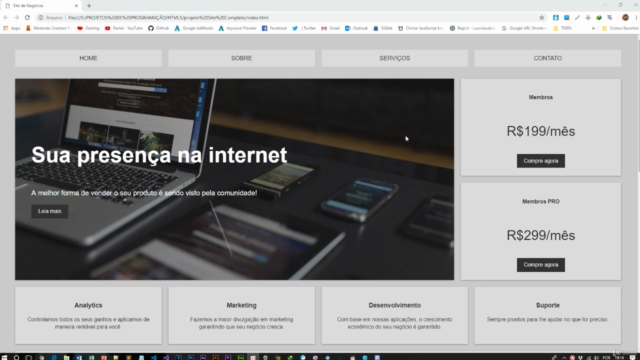Open a new tab with the plus button
Image resolution: width=640 pixels, height=360 pixels.
tap(89, 6)
